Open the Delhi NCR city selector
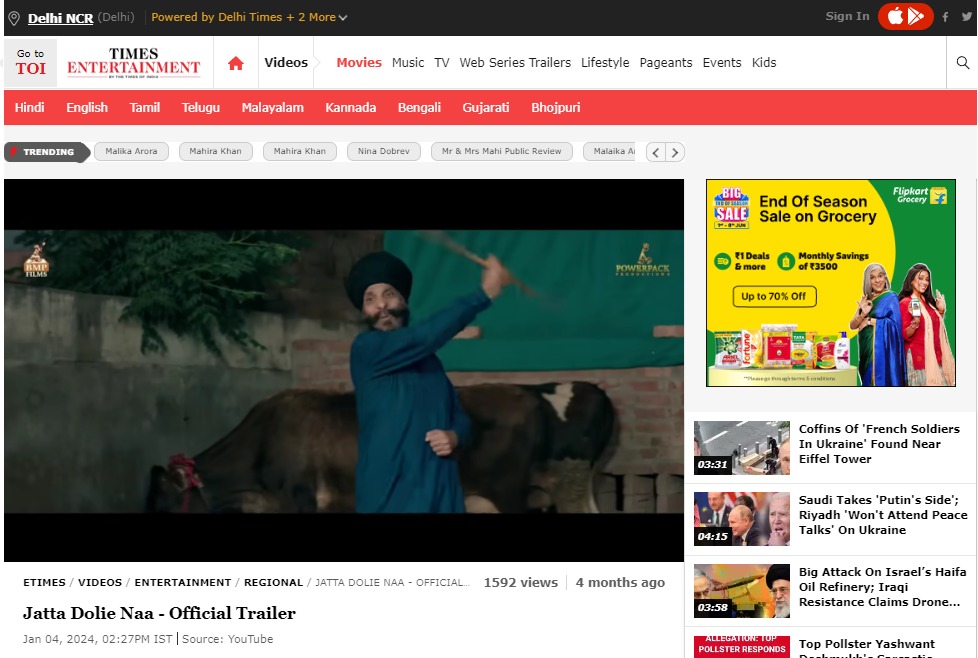The width and height of the screenshot is (978, 658). coord(61,18)
